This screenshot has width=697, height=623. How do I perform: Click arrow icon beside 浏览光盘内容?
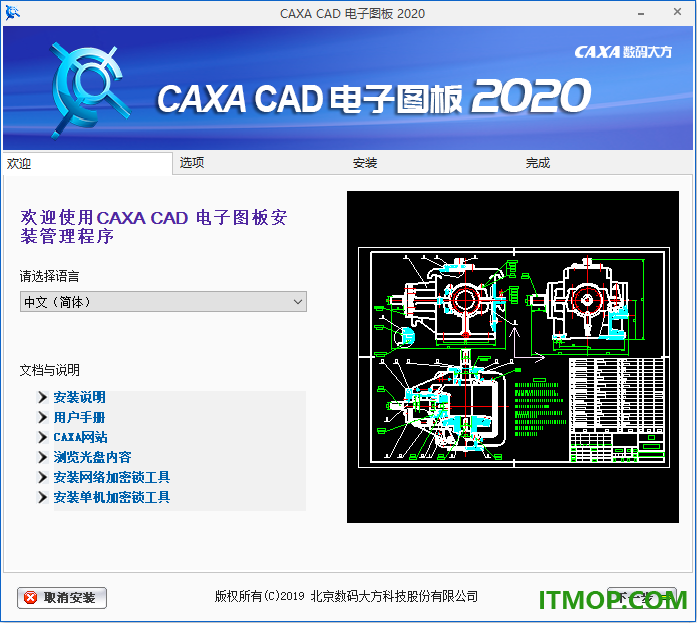point(42,457)
